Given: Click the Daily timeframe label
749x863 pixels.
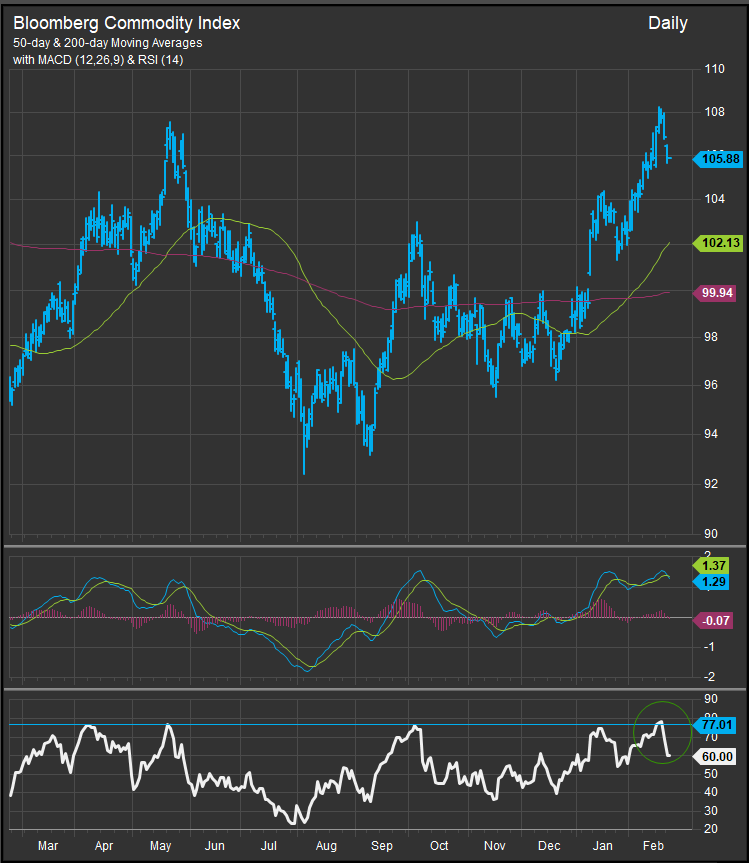Looking at the screenshot, I should pos(668,23).
